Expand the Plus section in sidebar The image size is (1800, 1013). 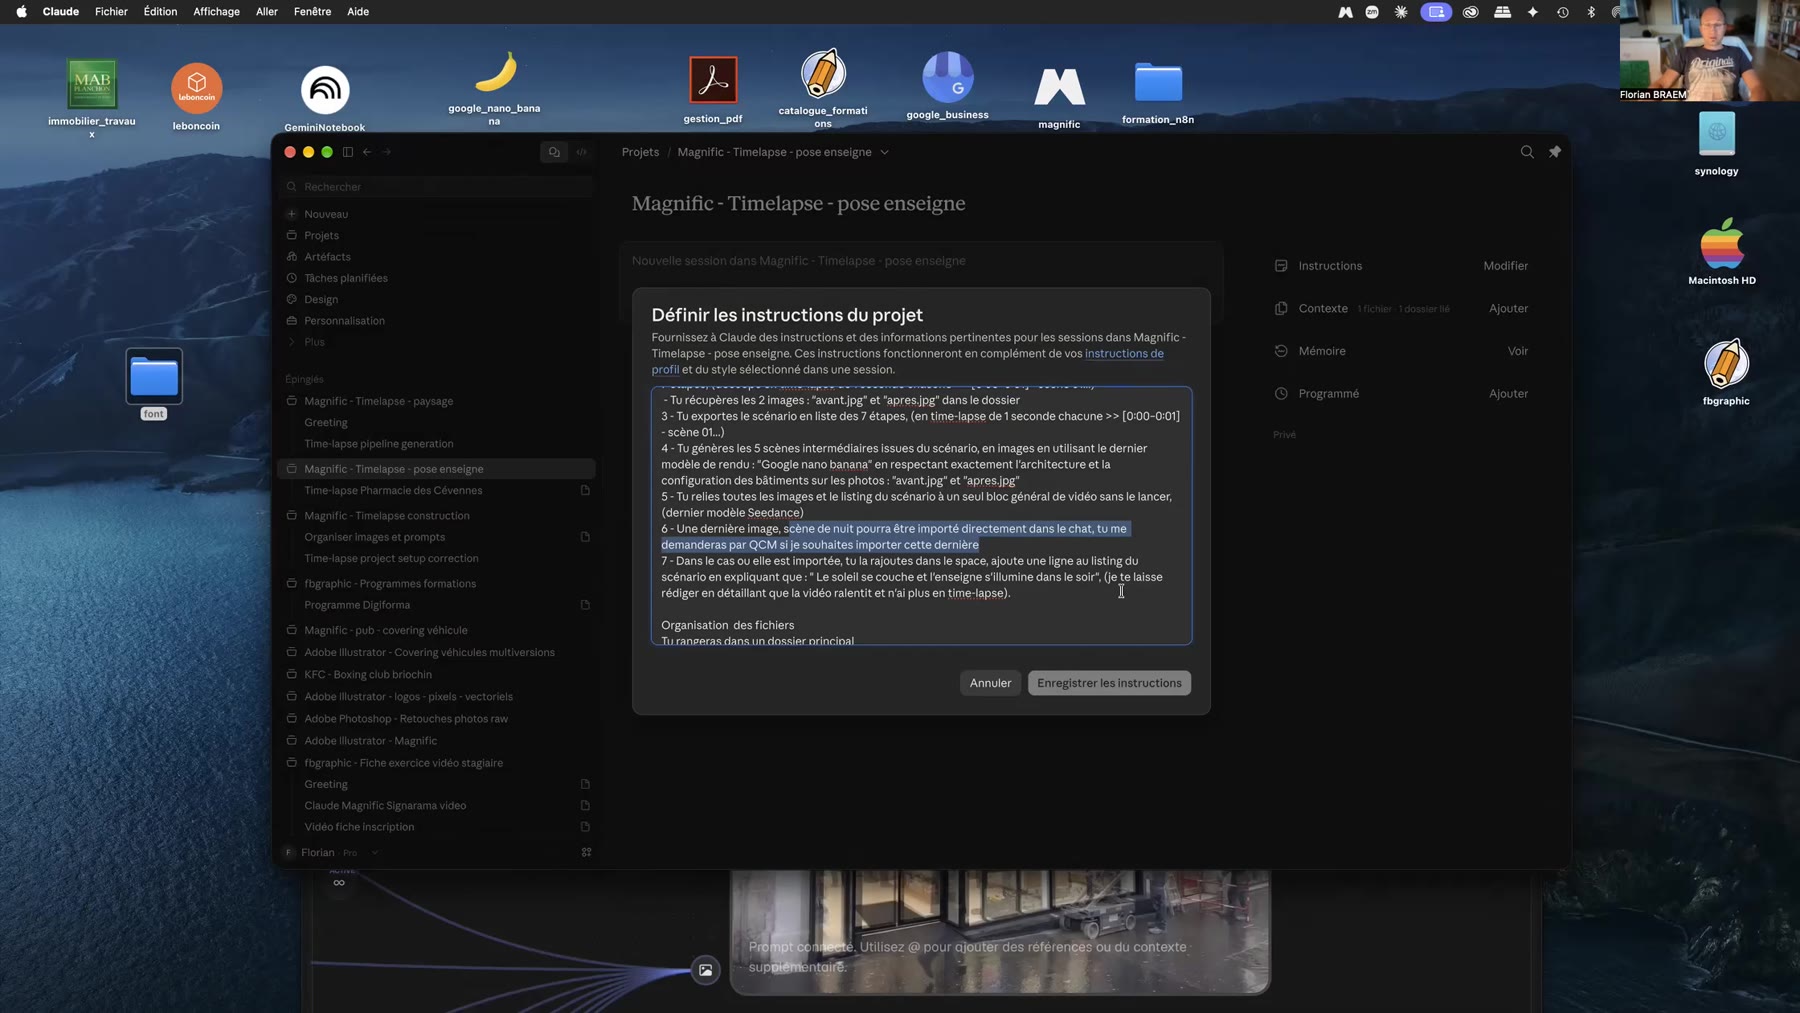[314, 342]
